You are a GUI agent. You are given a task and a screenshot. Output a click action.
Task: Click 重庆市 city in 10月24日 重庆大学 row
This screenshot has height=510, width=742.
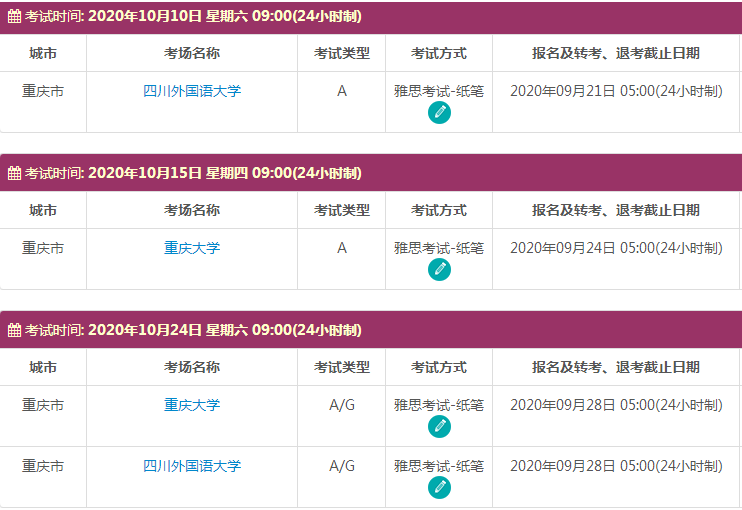click(x=43, y=405)
